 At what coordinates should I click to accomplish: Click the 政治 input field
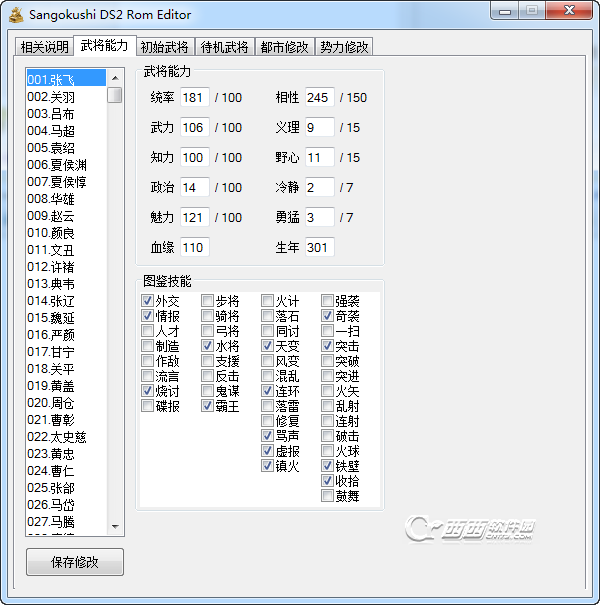195,188
